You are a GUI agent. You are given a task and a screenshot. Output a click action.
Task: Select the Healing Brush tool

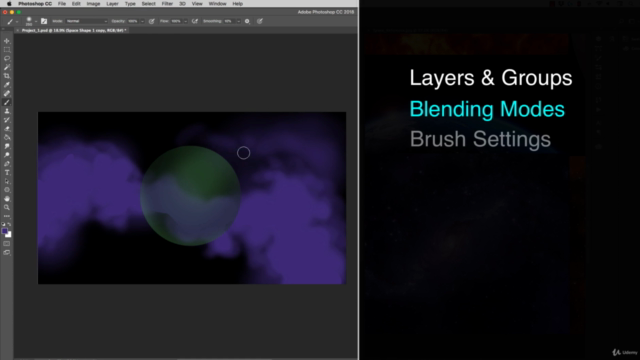click(7, 93)
